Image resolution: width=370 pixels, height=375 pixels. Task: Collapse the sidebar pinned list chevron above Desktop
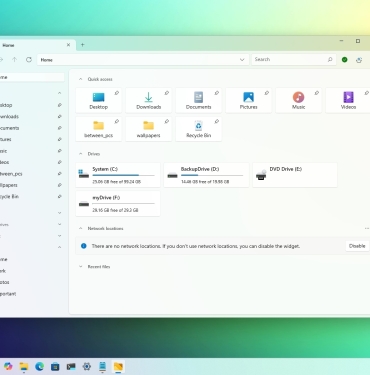[x=59, y=93]
